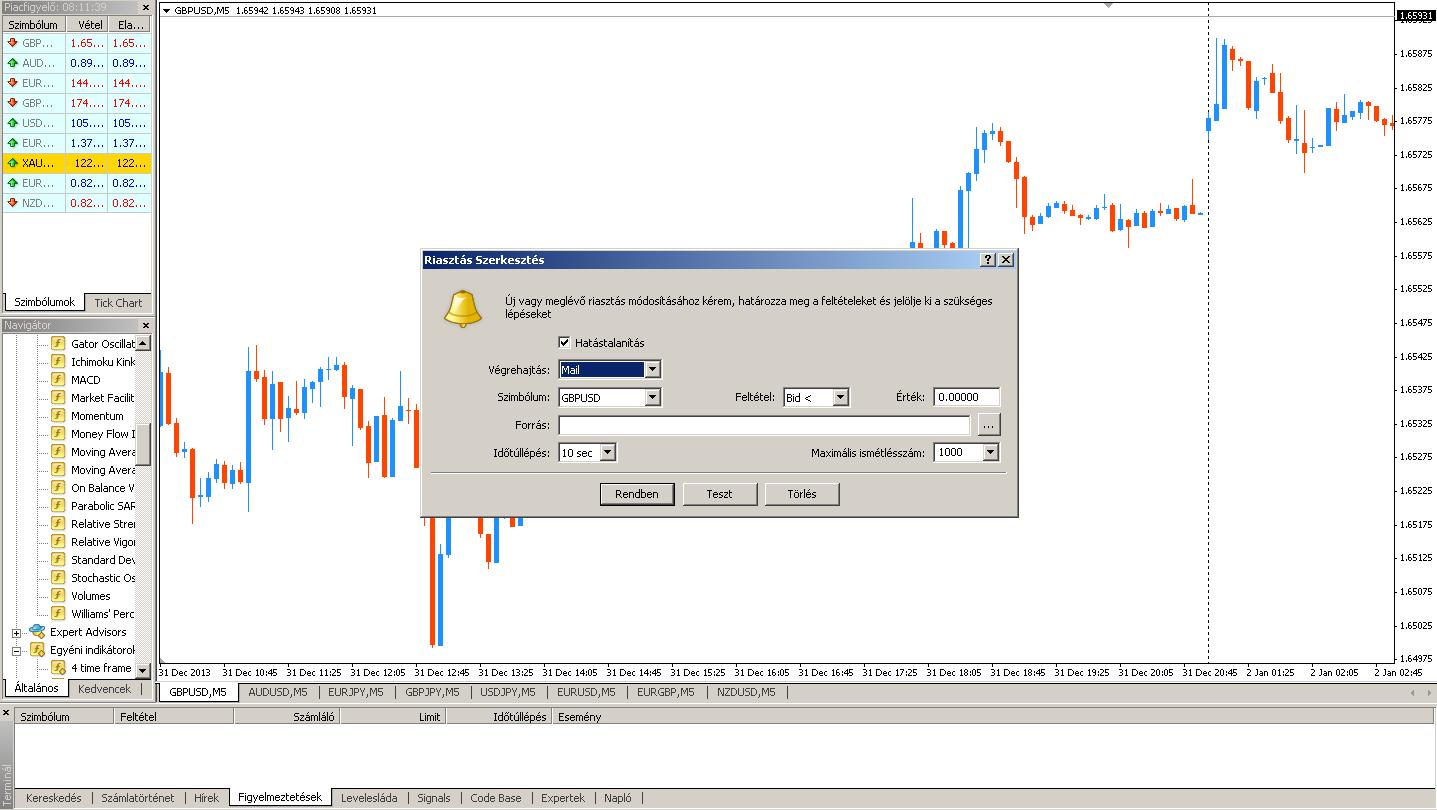
Task: Switch to the Szimbólumok tab
Action: tap(43, 302)
